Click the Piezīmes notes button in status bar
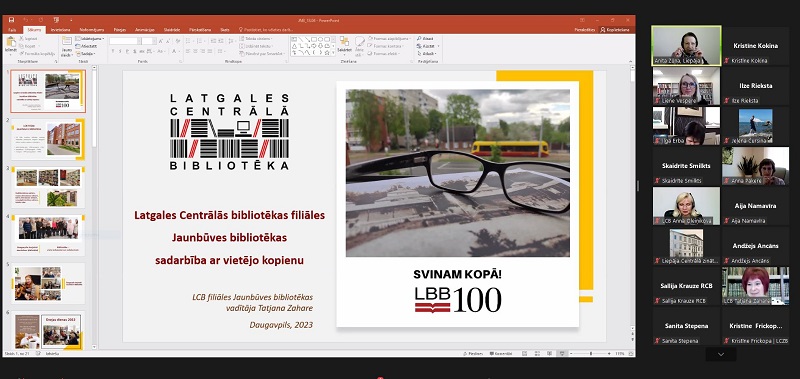 473,353
